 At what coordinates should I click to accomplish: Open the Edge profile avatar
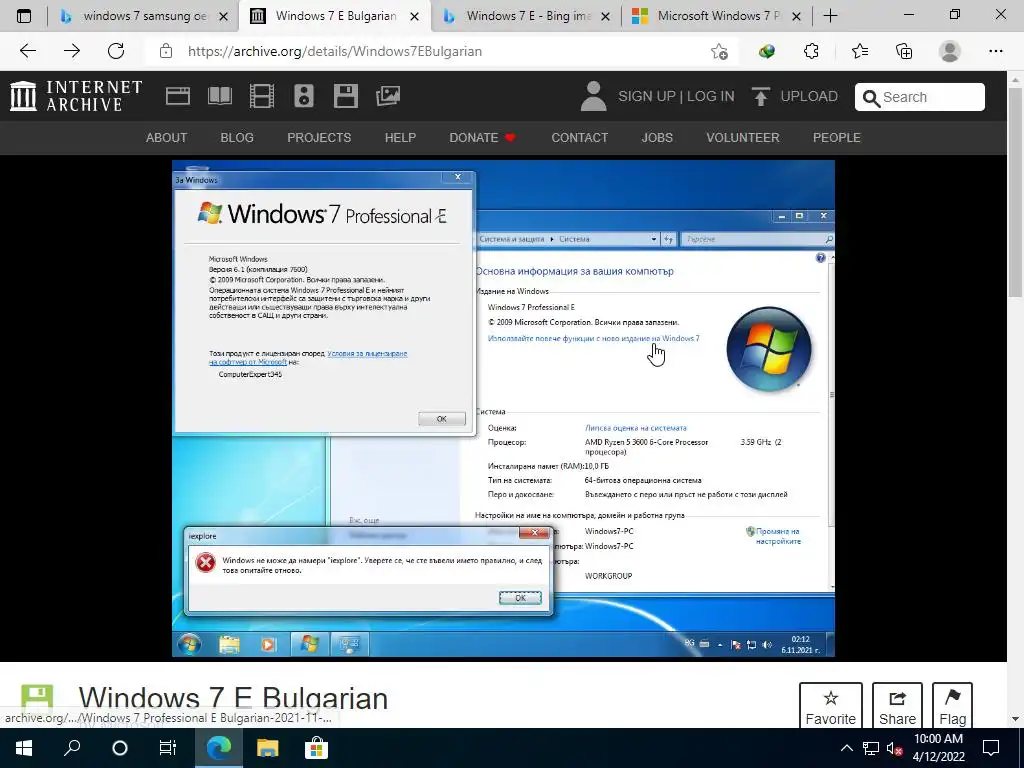(x=950, y=51)
